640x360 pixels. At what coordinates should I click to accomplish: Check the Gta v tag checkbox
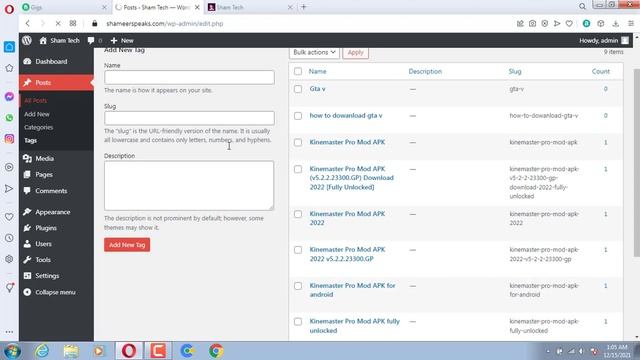(298, 89)
